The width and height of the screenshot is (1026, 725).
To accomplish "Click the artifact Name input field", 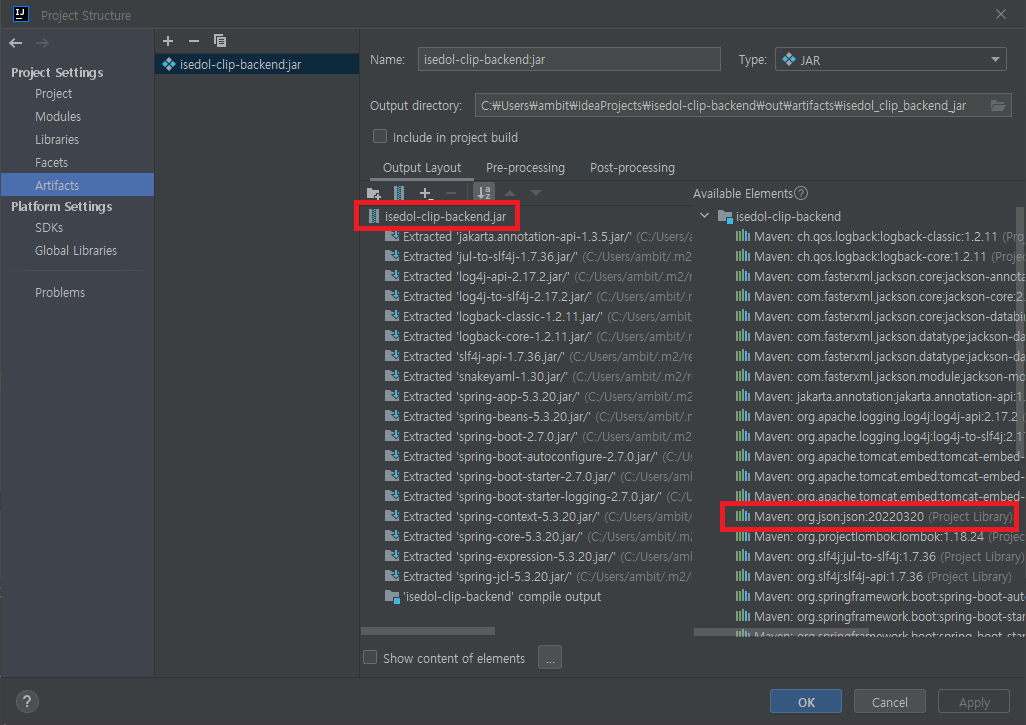I will point(569,60).
